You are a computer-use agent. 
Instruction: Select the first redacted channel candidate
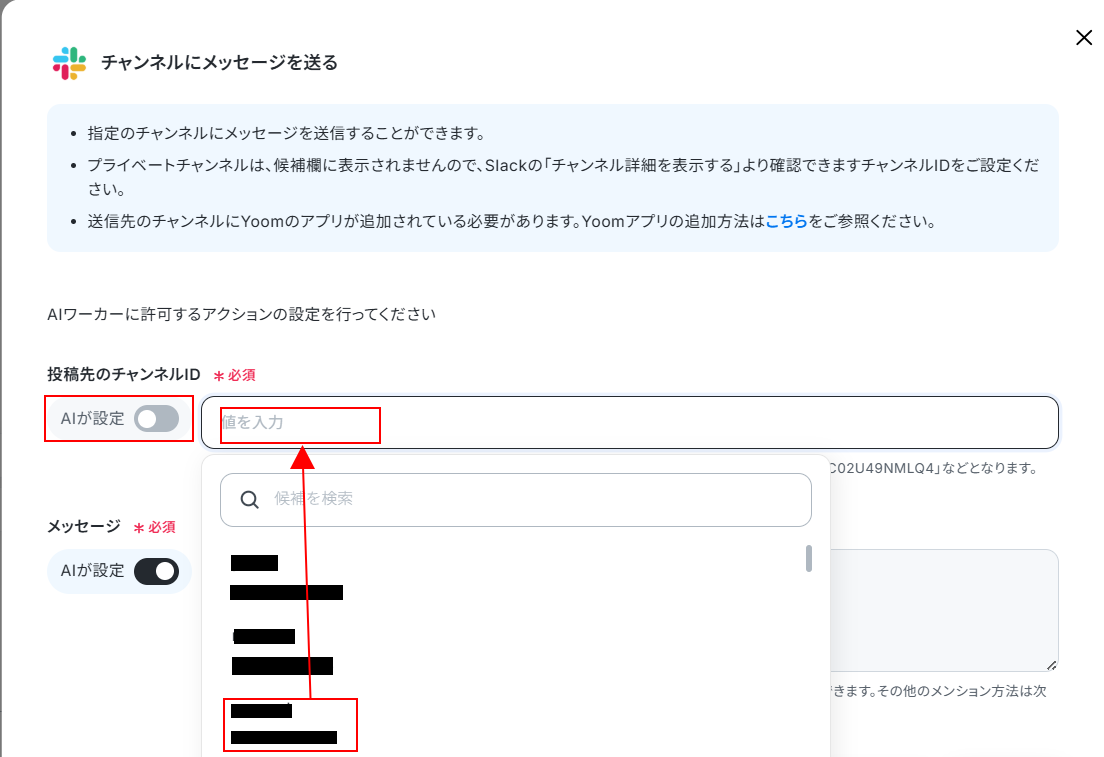[x=287, y=577]
